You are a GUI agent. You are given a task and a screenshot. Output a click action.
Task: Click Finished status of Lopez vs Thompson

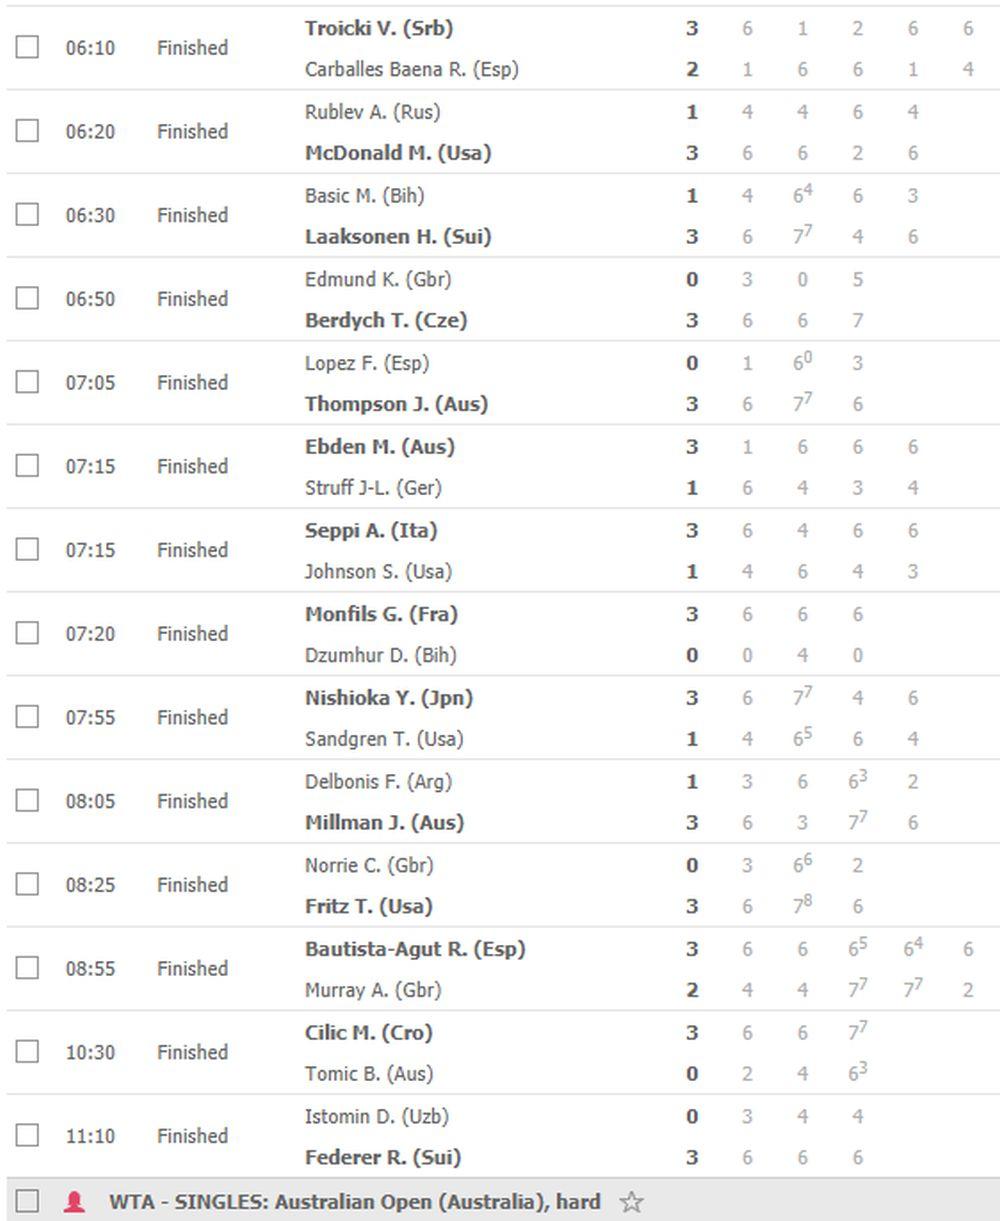[x=192, y=383]
